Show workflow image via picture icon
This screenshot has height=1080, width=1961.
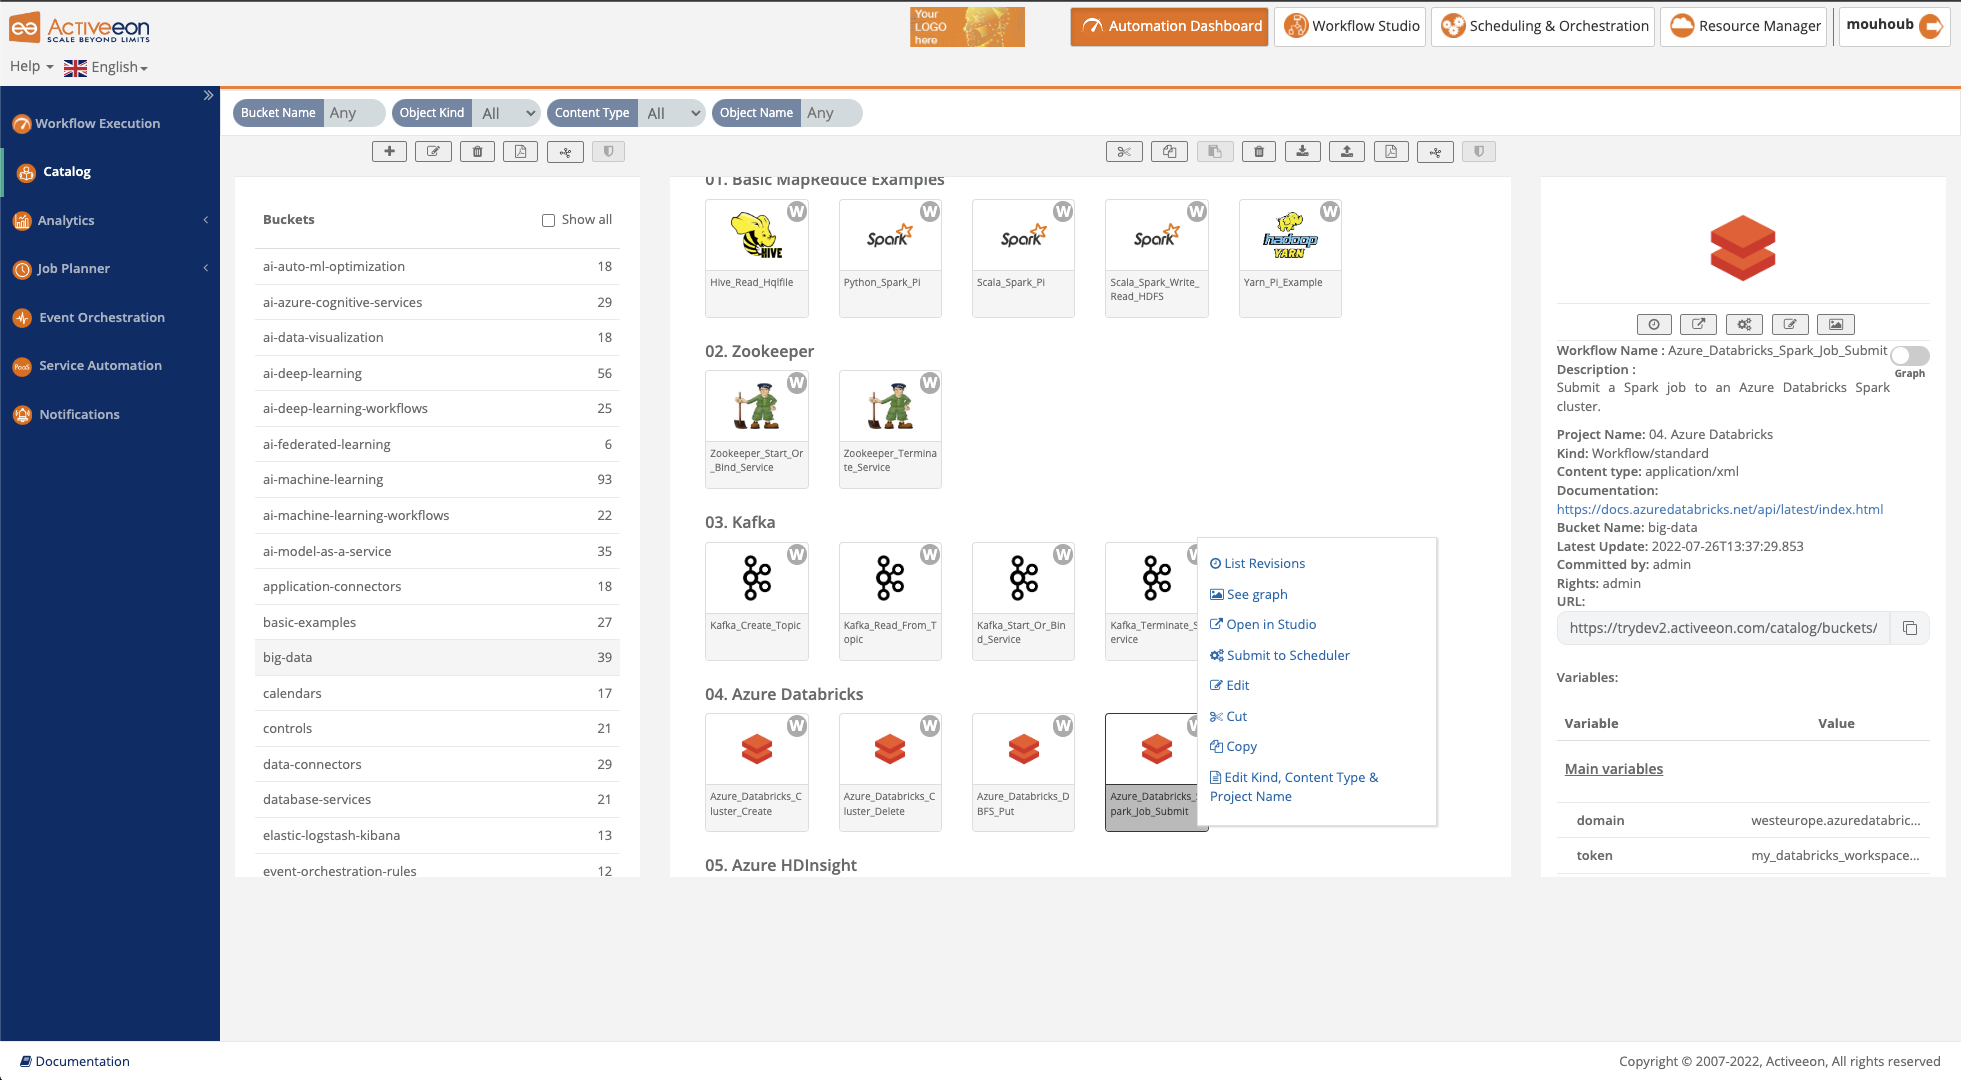click(x=1836, y=324)
